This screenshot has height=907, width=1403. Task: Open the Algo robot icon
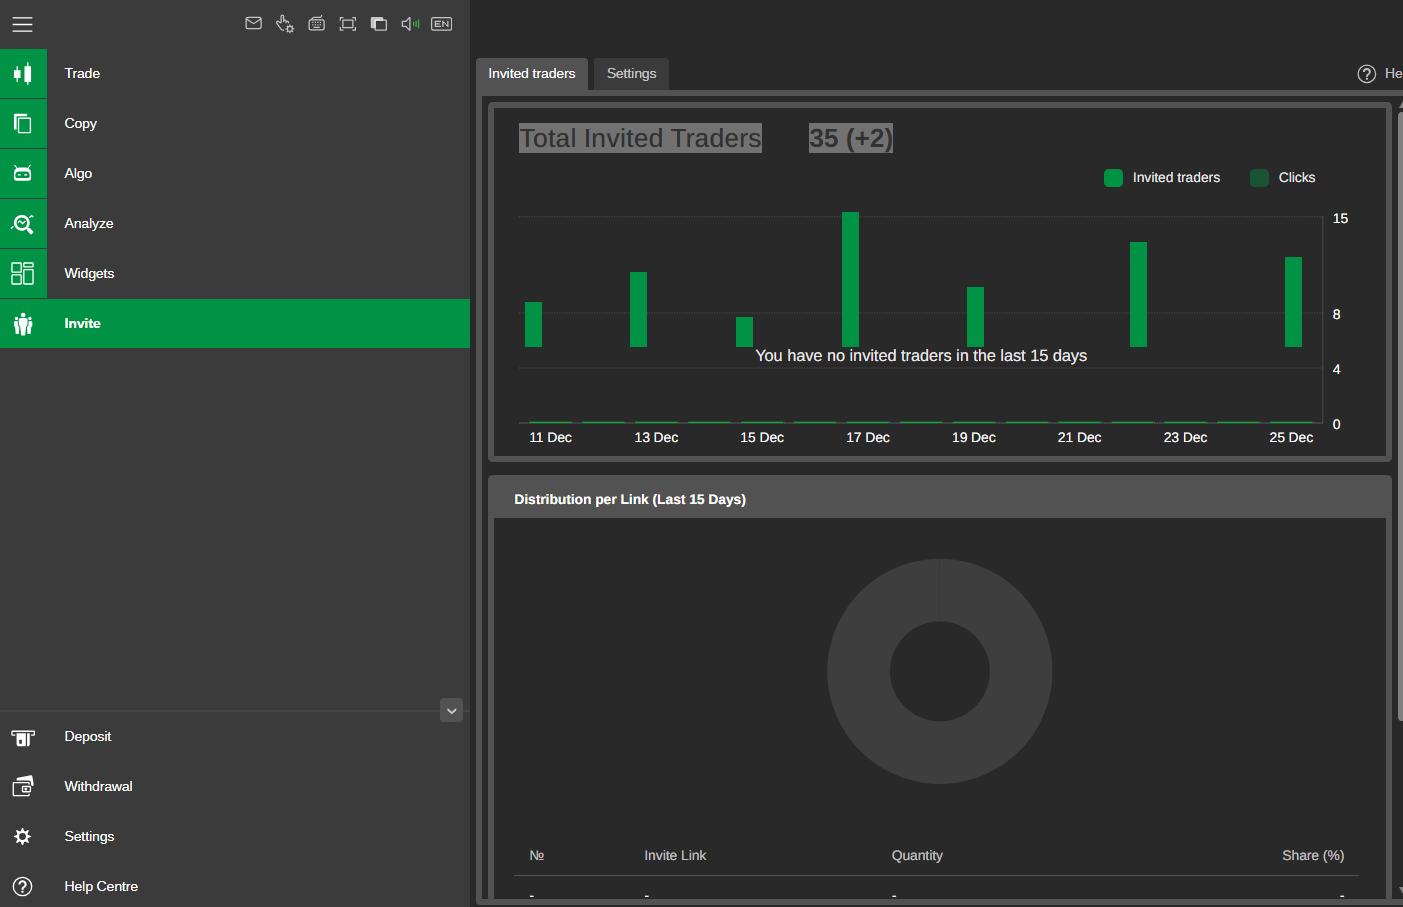pyautogui.click(x=23, y=174)
